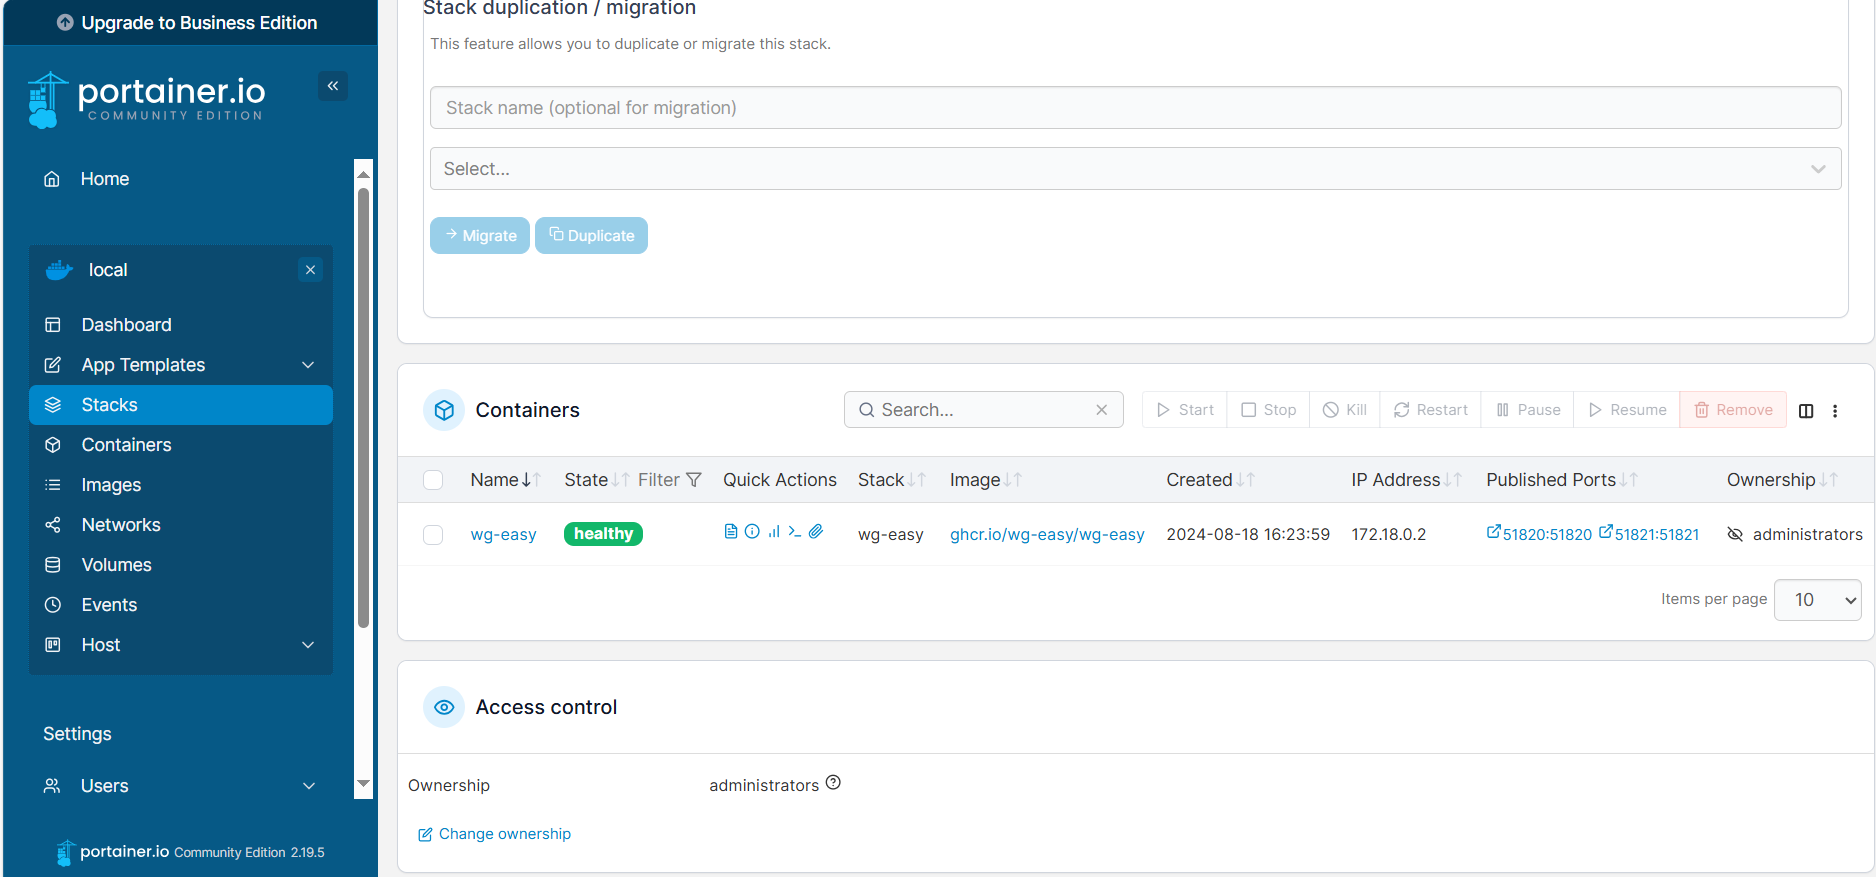Expand the App Templates submenu chevron
Screen dimensions: 1876x877
308,365
